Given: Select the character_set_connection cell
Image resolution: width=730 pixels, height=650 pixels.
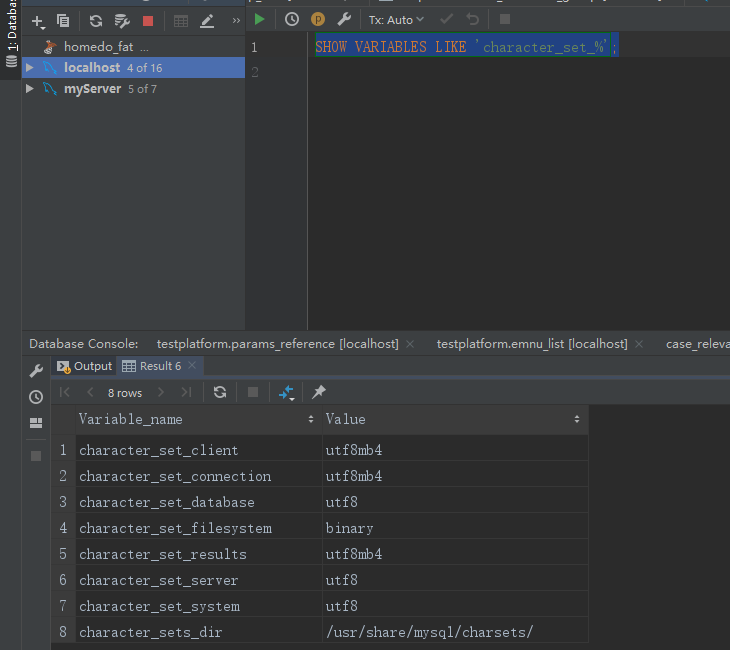Looking at the screenshot, I should pos(198,476).
